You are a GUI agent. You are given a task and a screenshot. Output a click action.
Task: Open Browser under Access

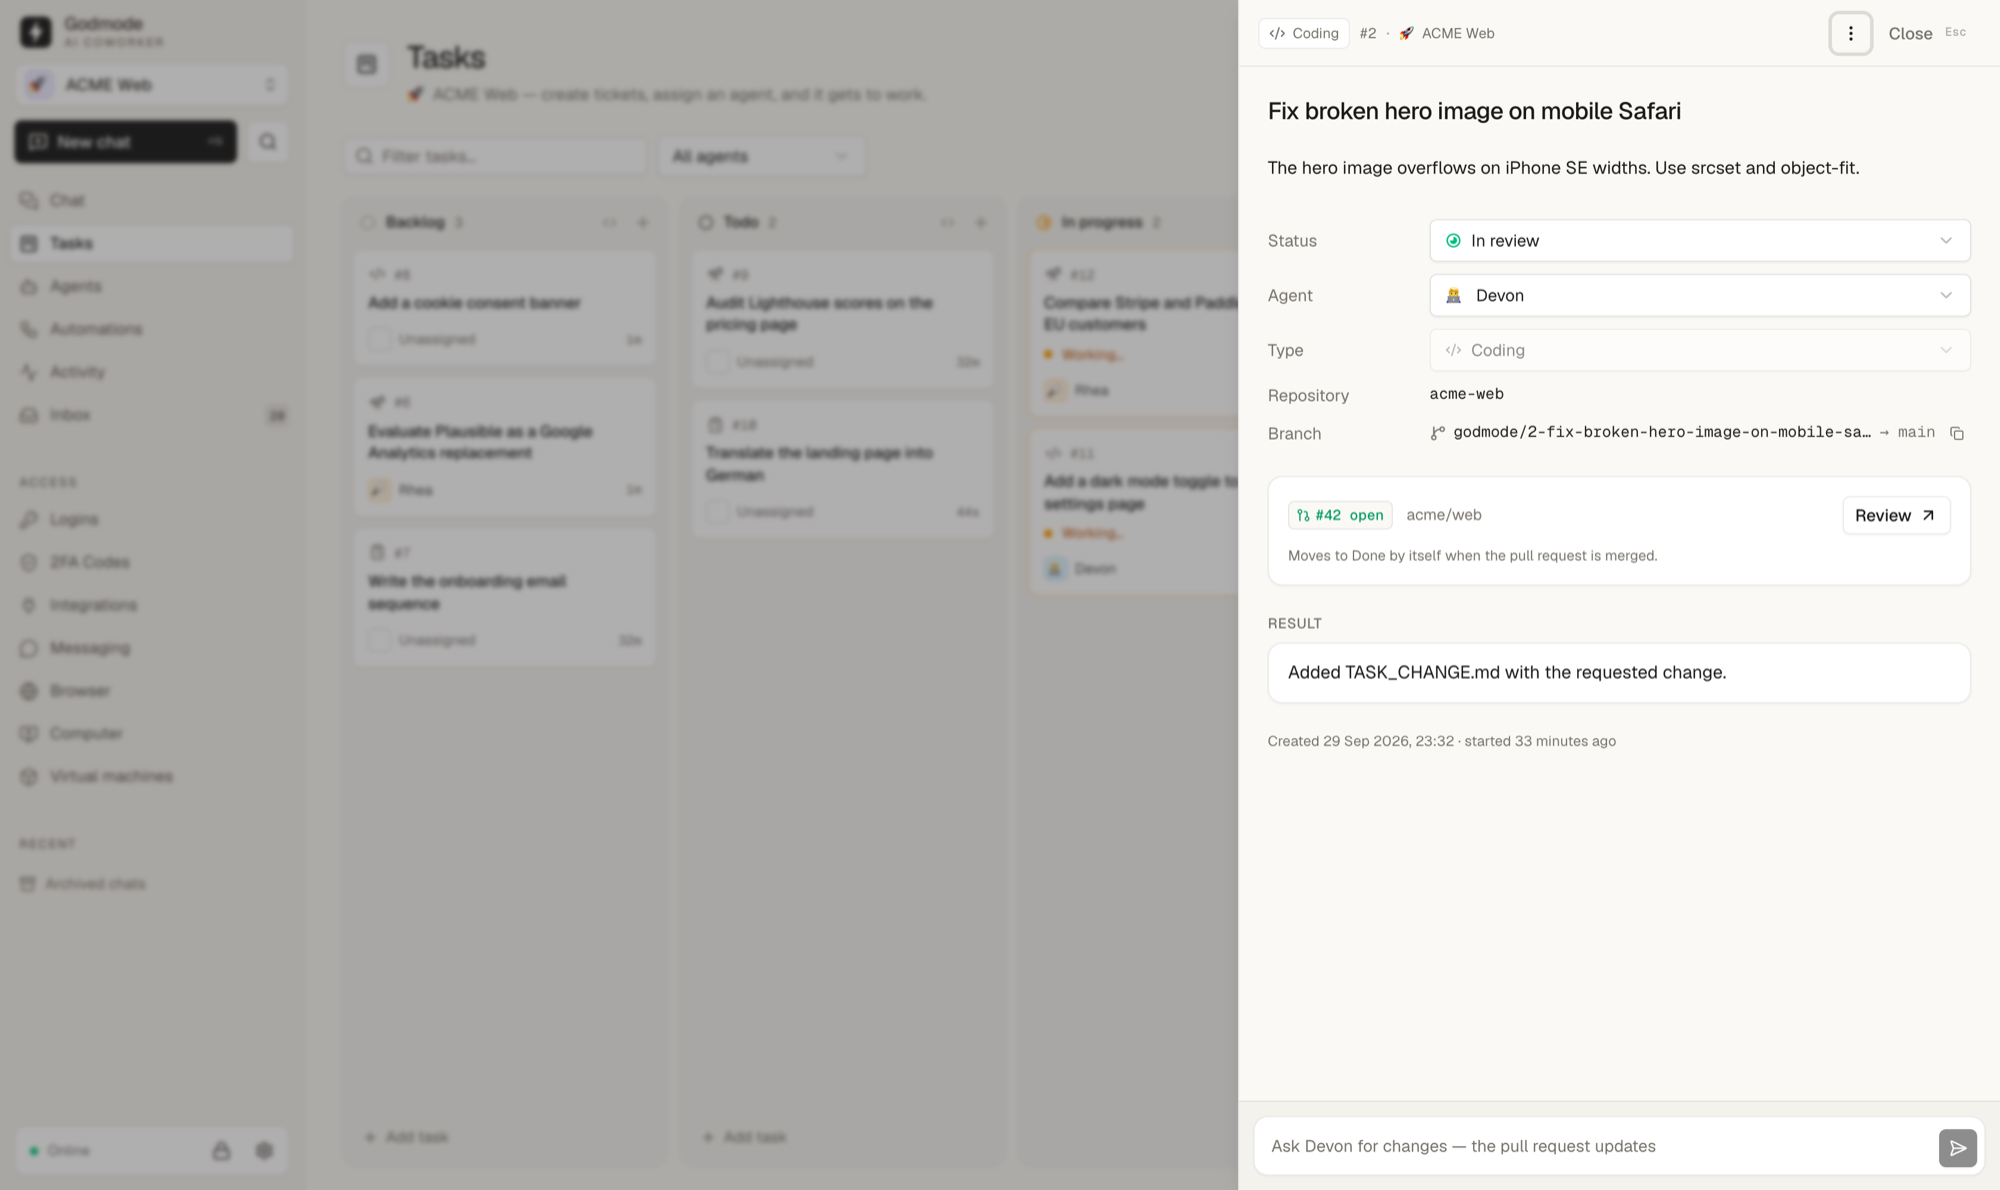click(x=152, y=691)
